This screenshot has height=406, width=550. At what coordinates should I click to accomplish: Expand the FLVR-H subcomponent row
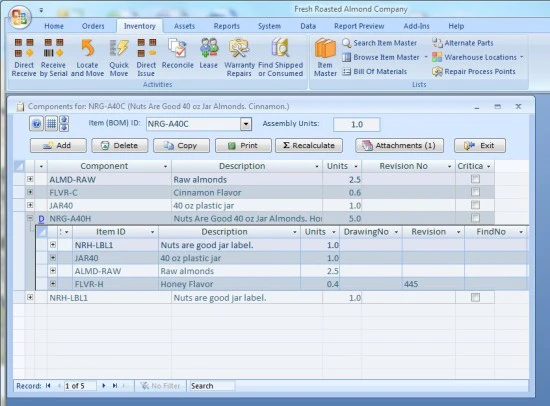[x=53, y=284]
